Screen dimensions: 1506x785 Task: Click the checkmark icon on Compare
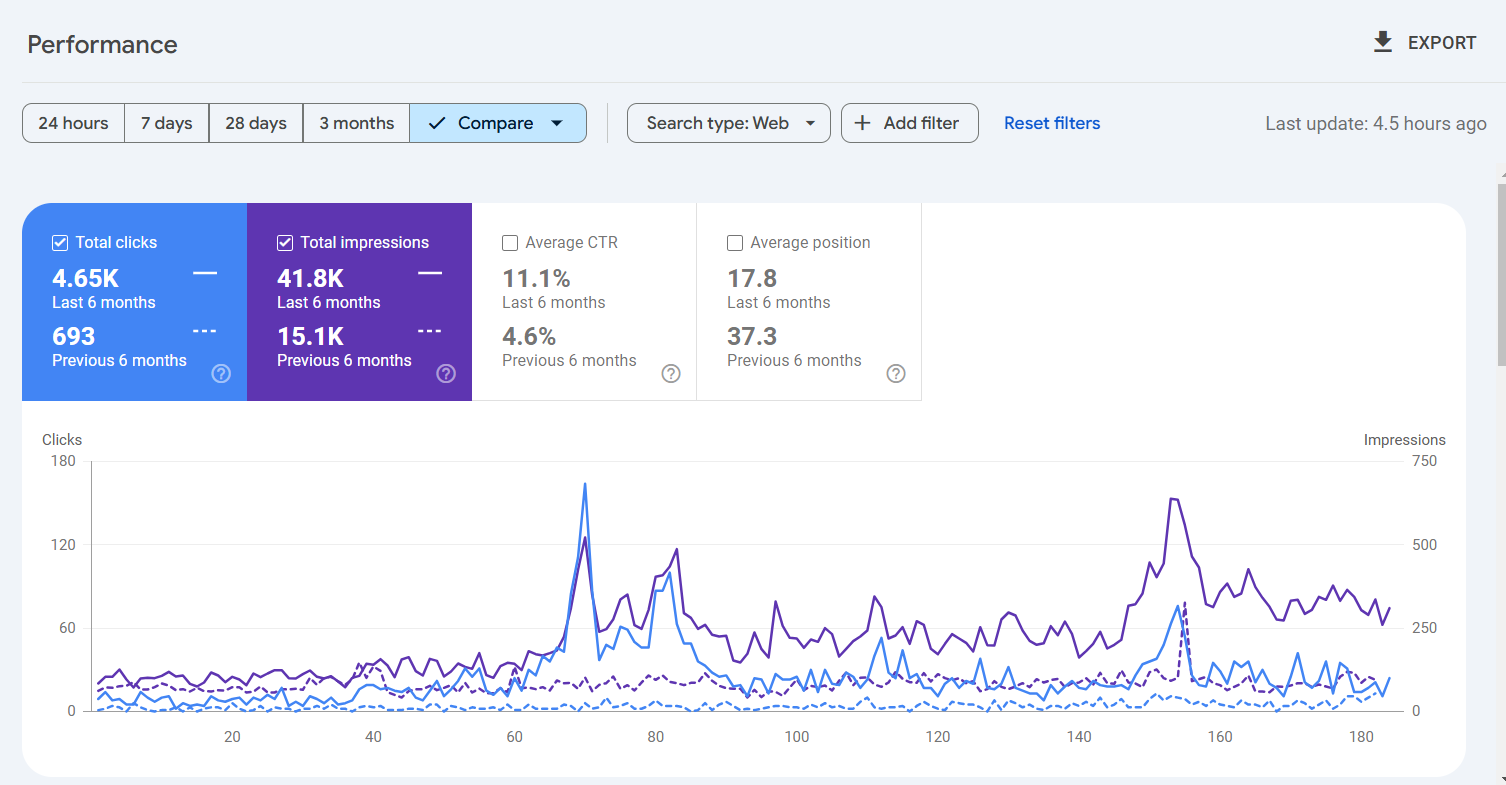(437, 123)
